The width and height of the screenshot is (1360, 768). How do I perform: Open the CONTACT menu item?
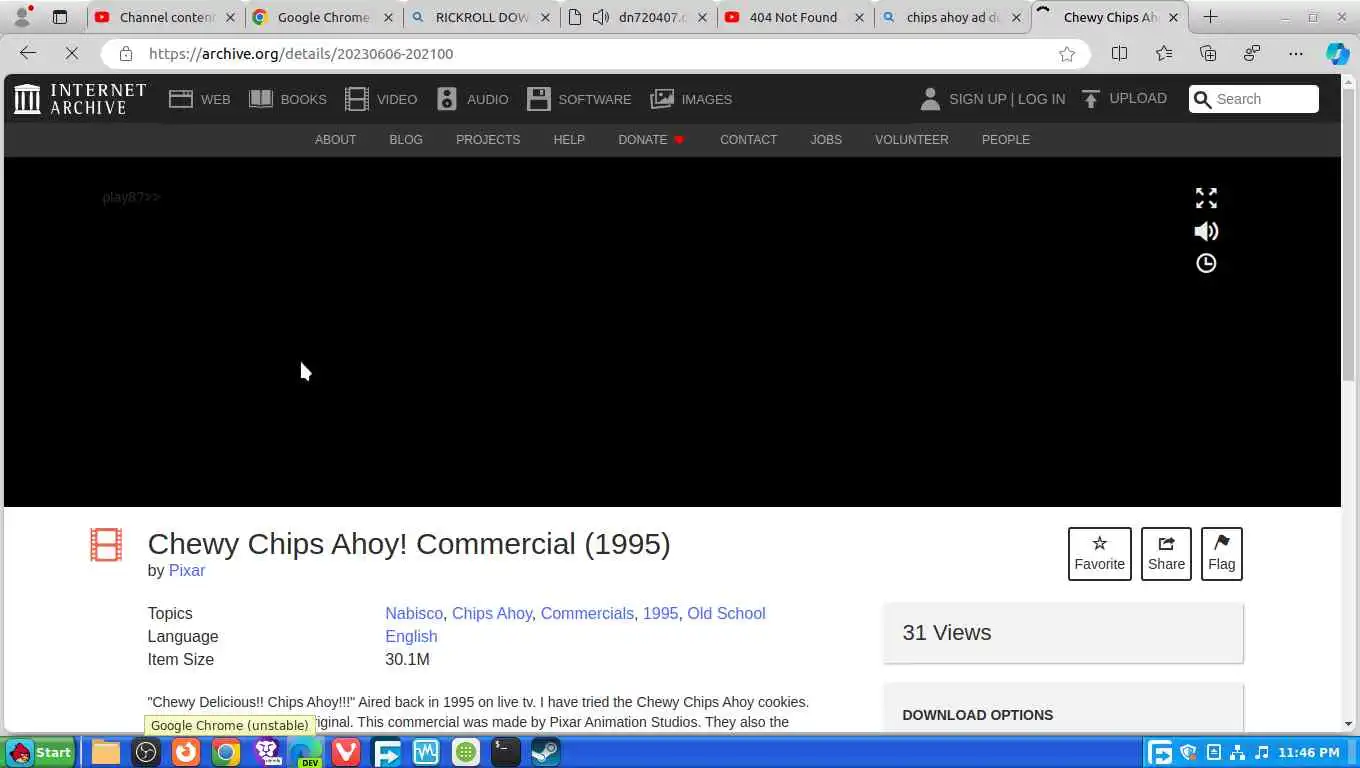748,140
